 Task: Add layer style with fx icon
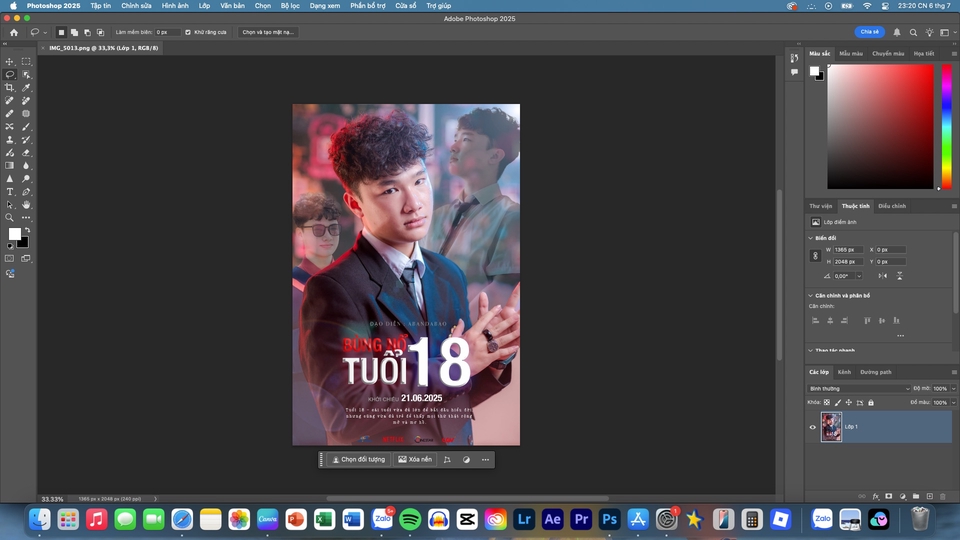click(x=876, y=497)
